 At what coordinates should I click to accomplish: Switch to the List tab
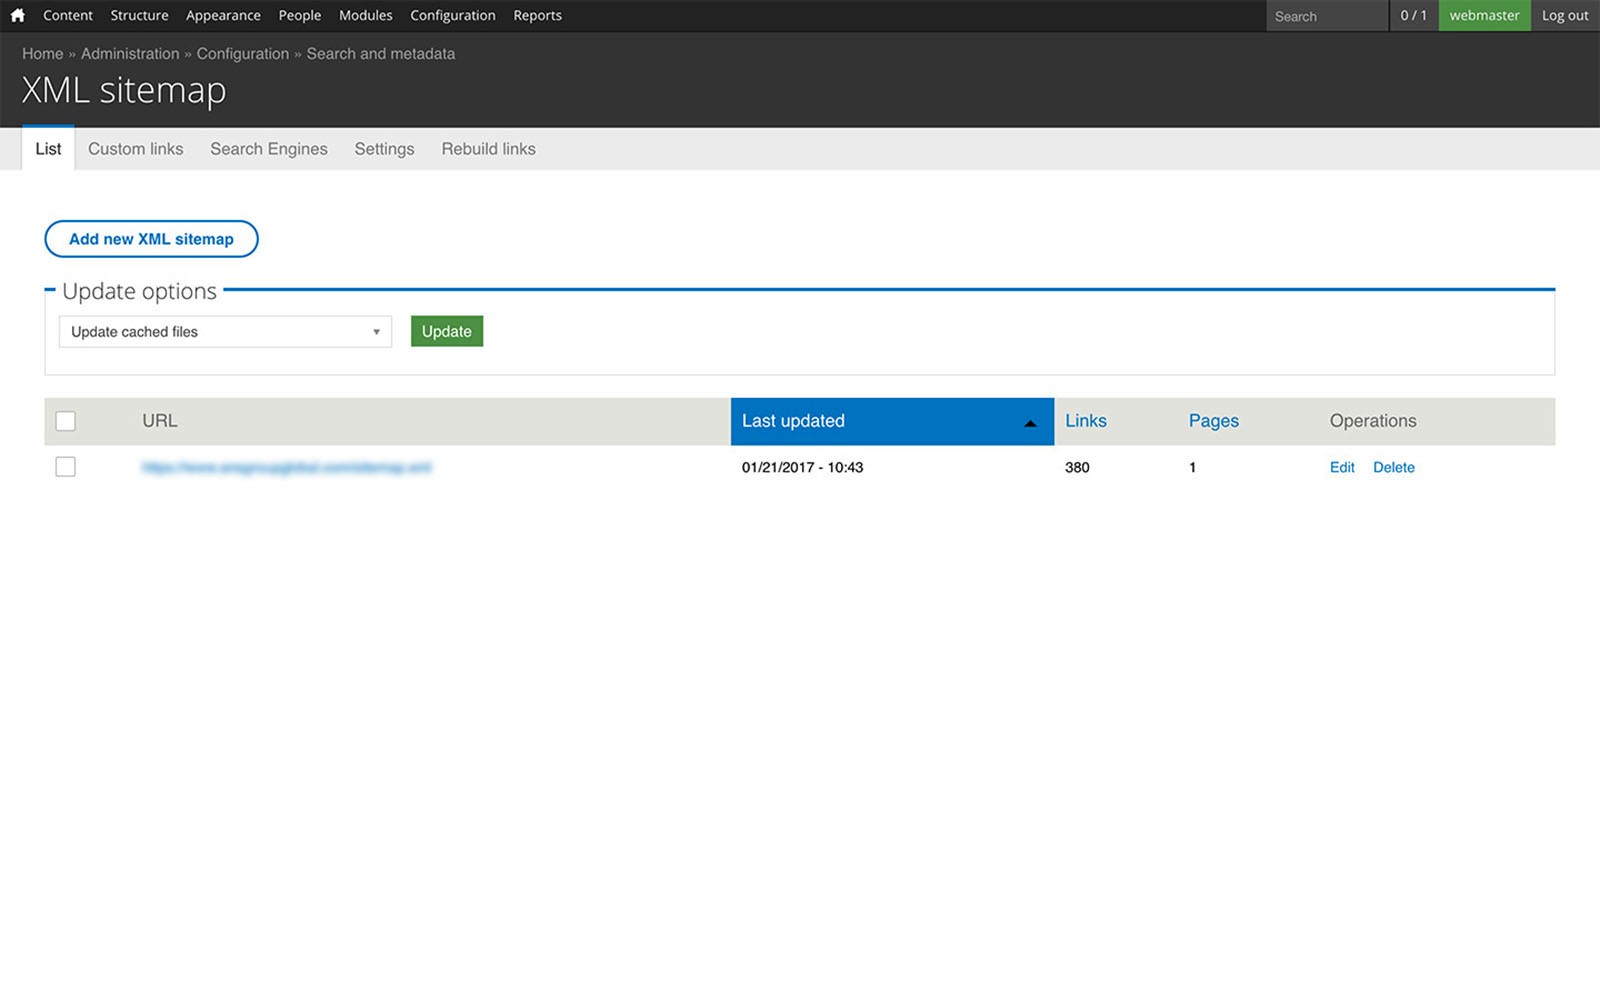(48, 149)
